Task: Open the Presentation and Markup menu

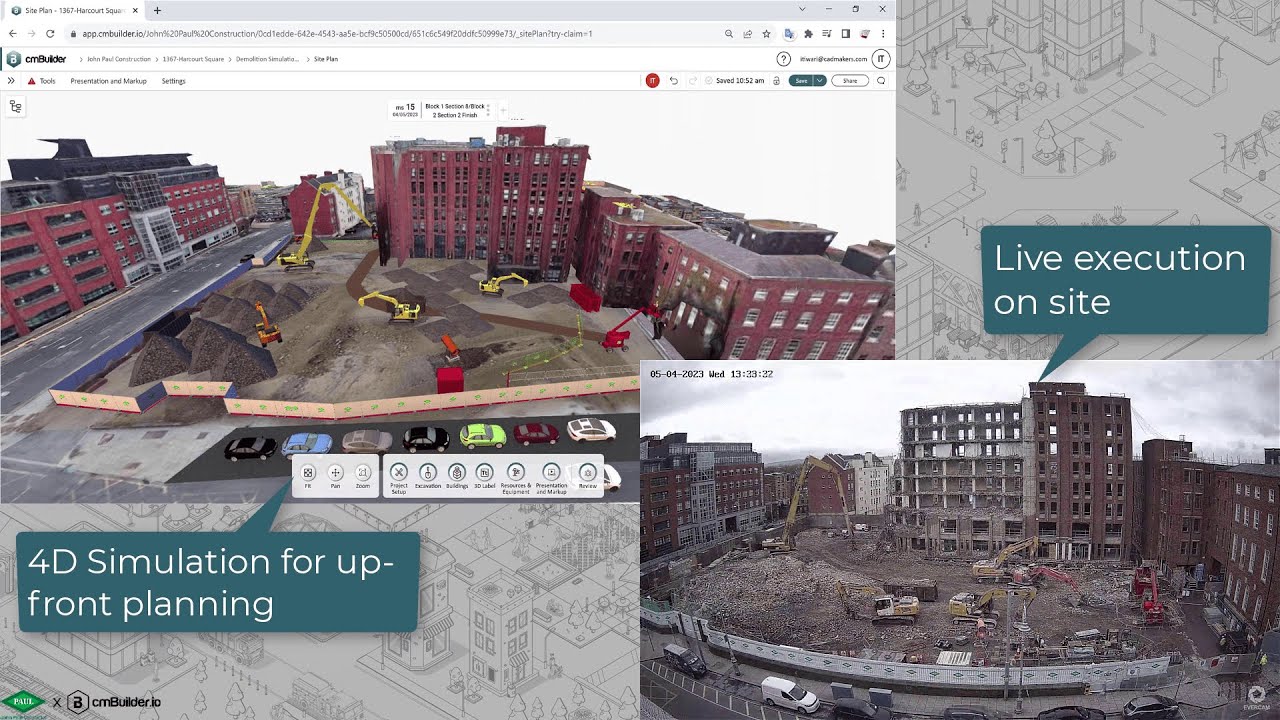Action: [108, 81]
